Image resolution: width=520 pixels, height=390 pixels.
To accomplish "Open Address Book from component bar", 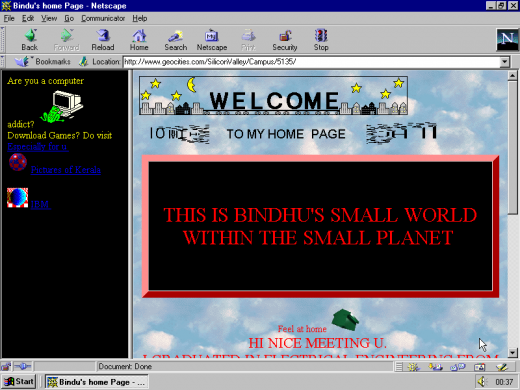I will point(480,367).
